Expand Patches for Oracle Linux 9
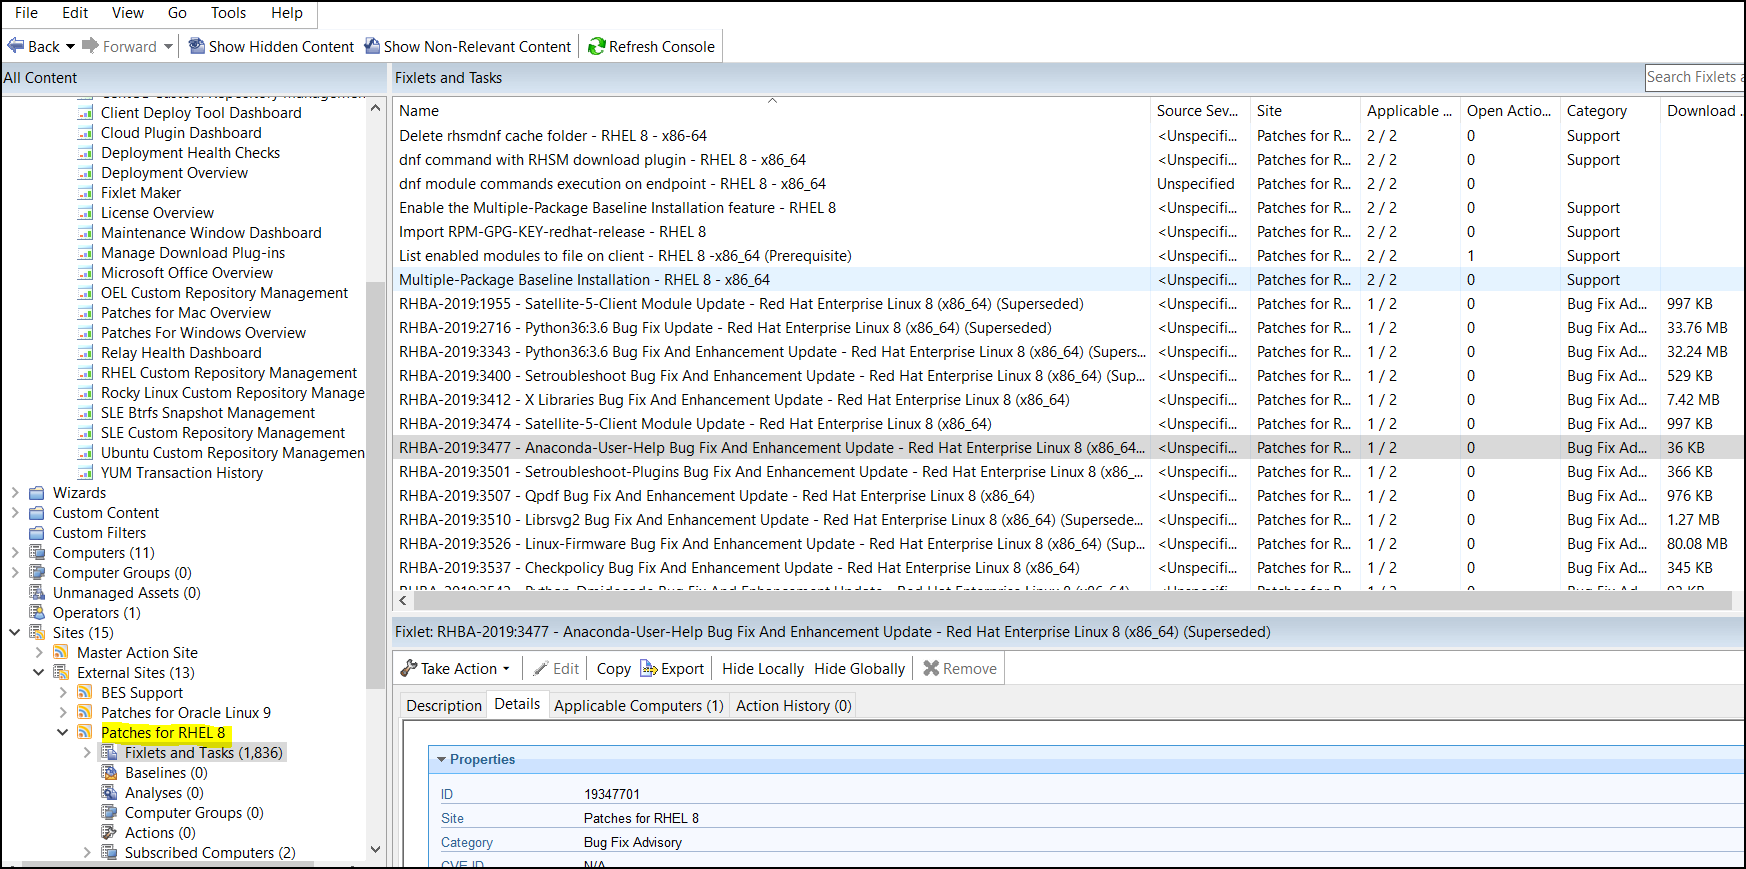The height and width of the screenshot is (869, 1746). tap(63, 713)
